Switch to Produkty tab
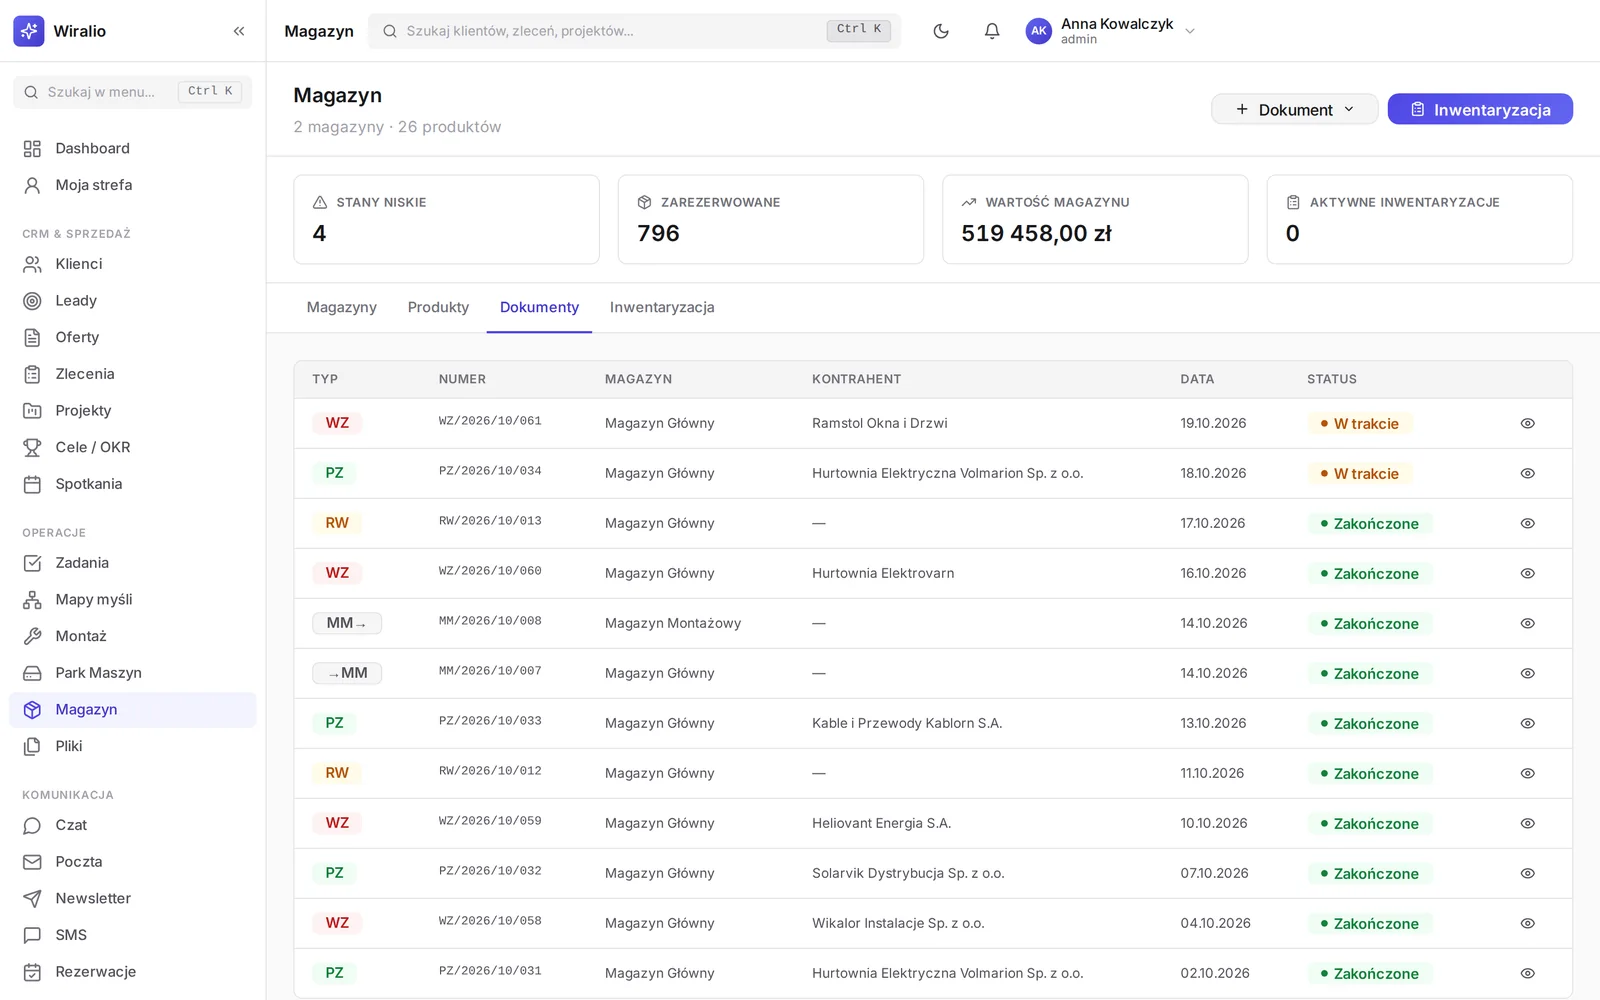 (438, 307)
